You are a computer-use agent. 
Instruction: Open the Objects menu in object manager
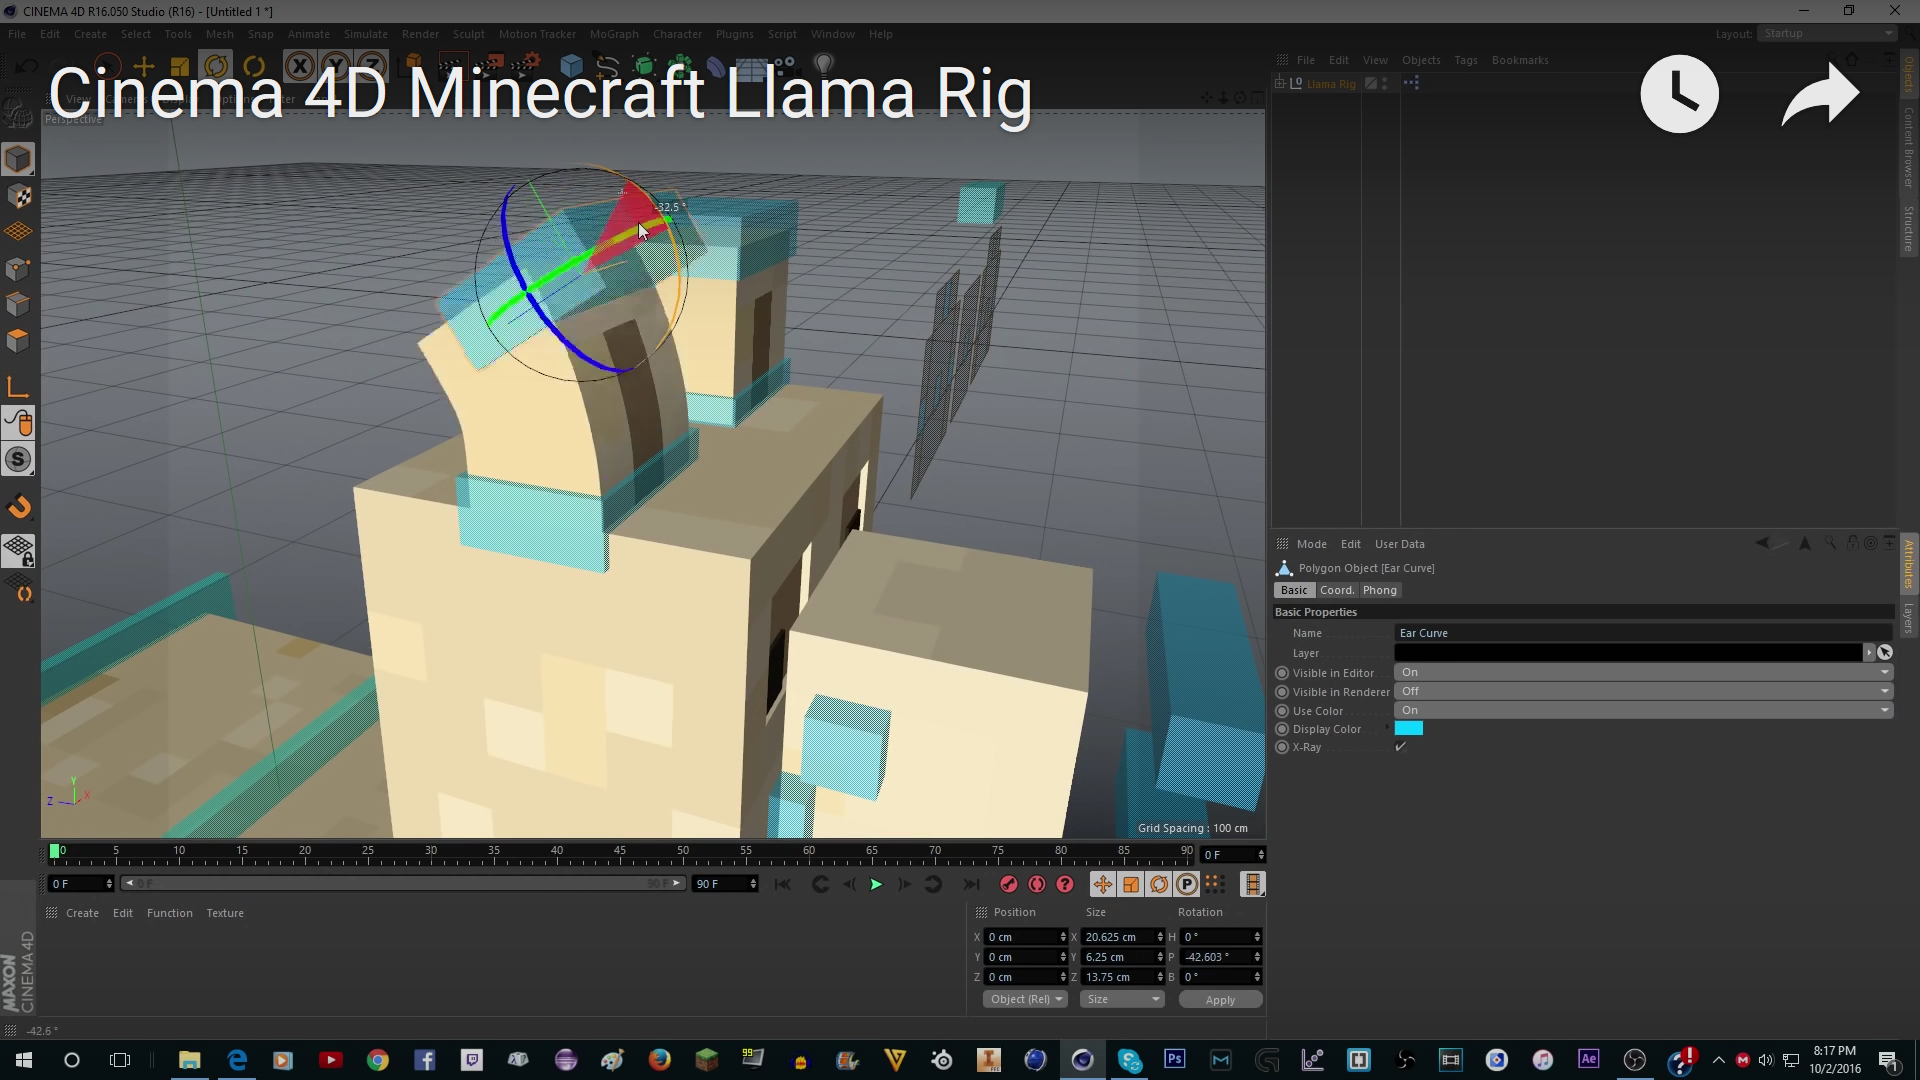pyautogui.click(x=1421, y=60)
